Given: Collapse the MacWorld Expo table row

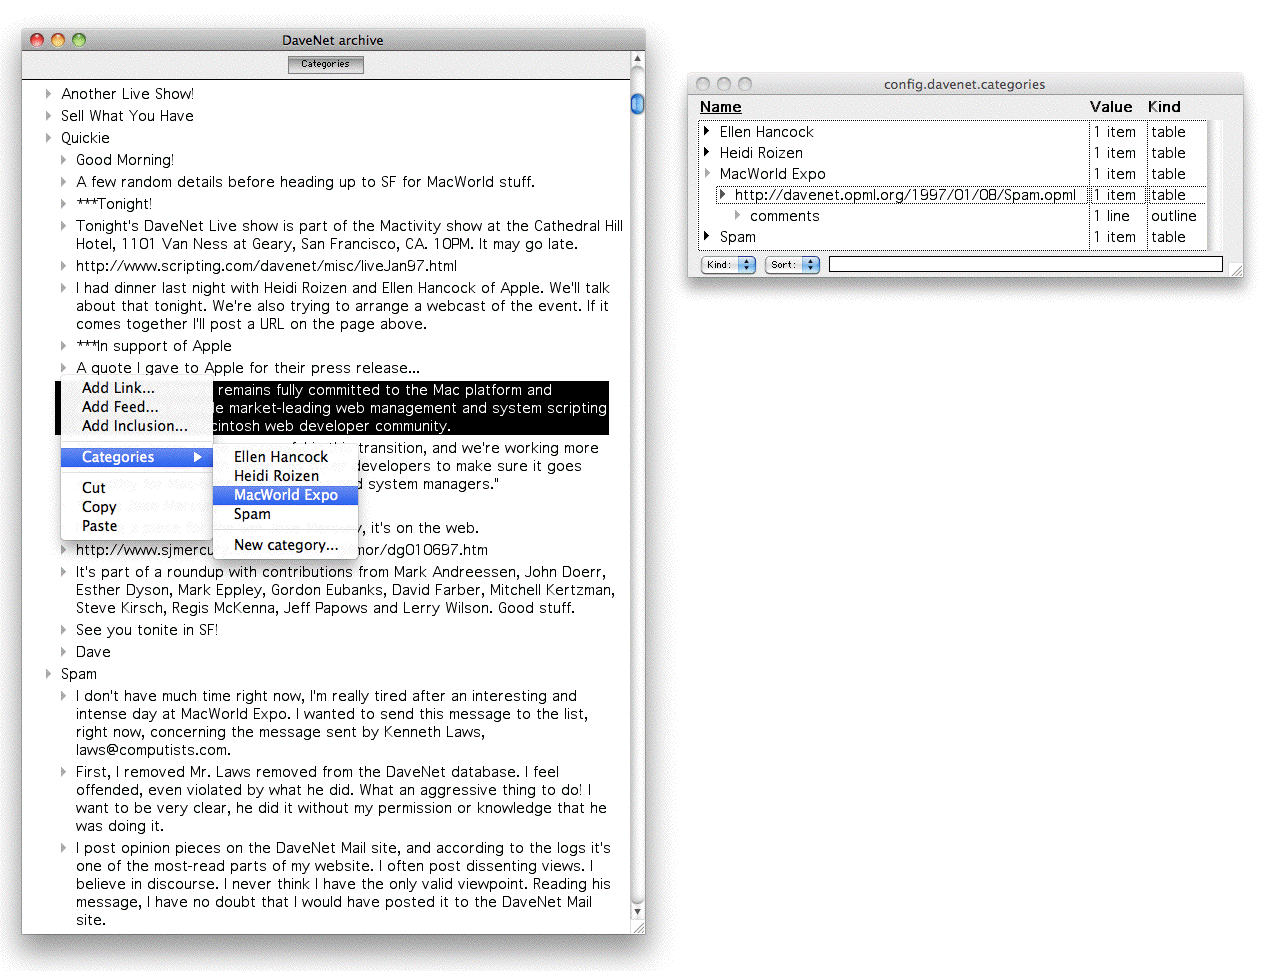Looking at the screenshot, I should point(706,174).
